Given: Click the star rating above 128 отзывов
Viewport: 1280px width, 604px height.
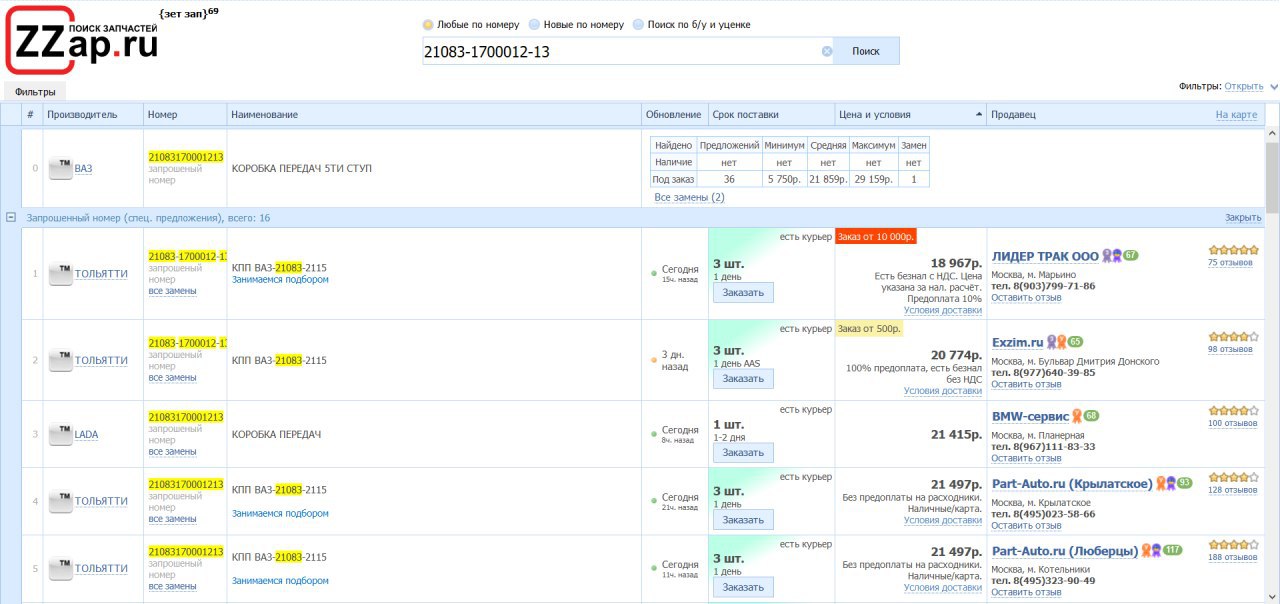Looking at the screenshot, I should 1233,477.
